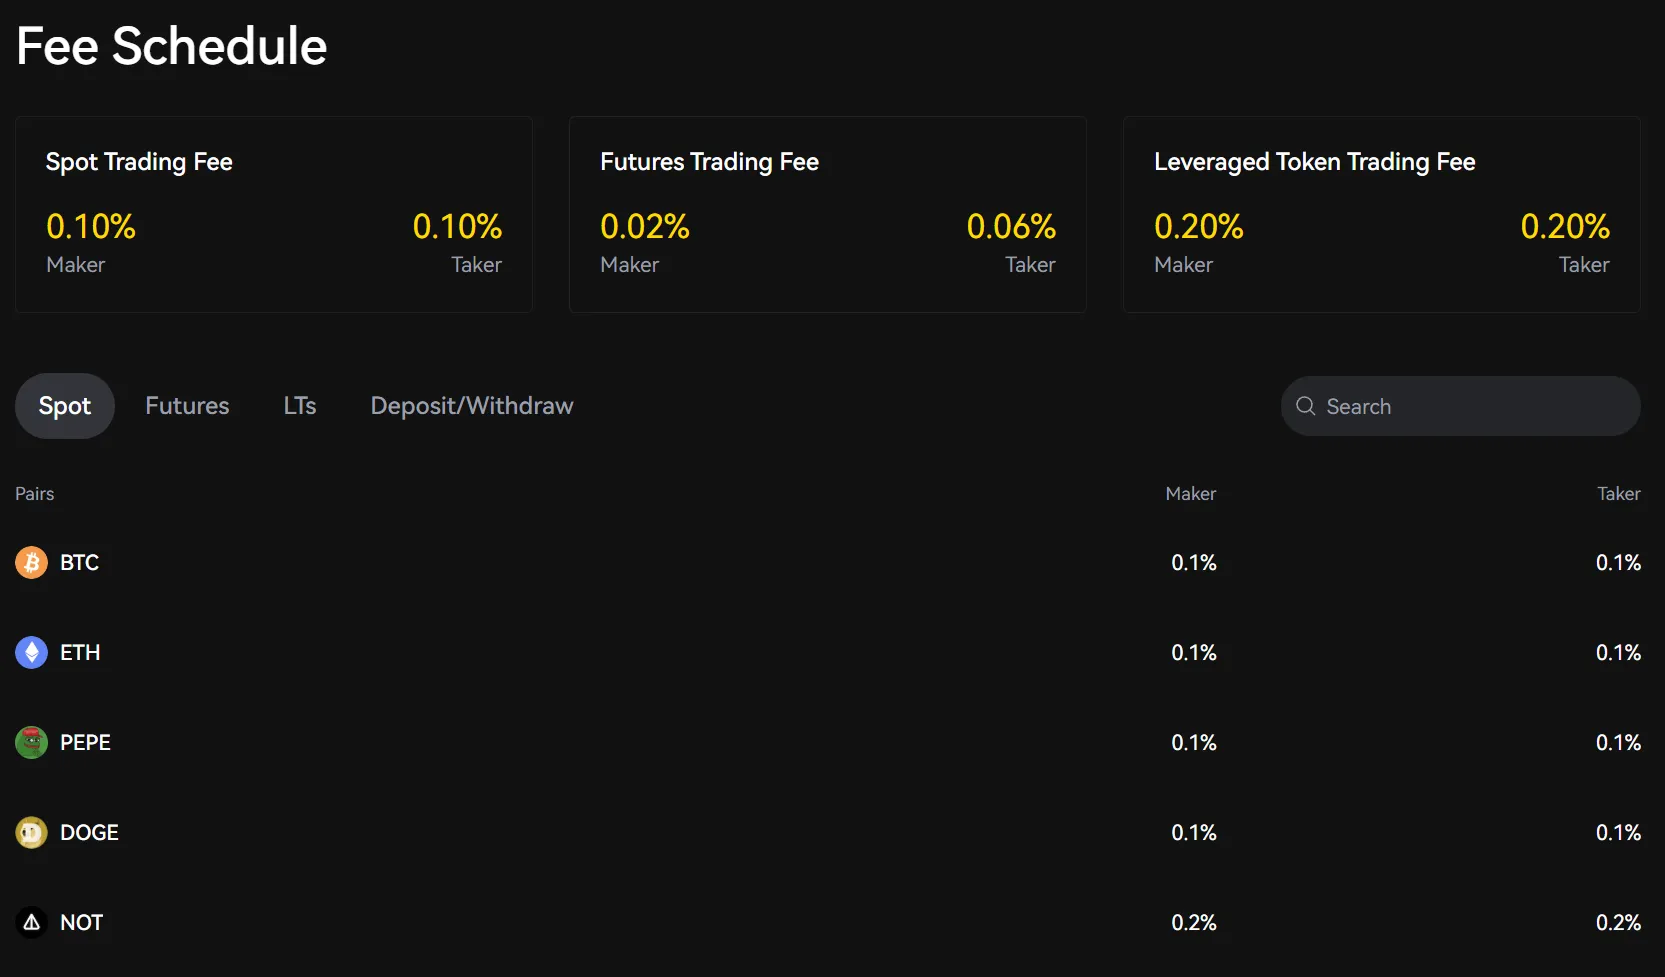Click the Ethereum blue diamond icon

click(x=31, y=653)
